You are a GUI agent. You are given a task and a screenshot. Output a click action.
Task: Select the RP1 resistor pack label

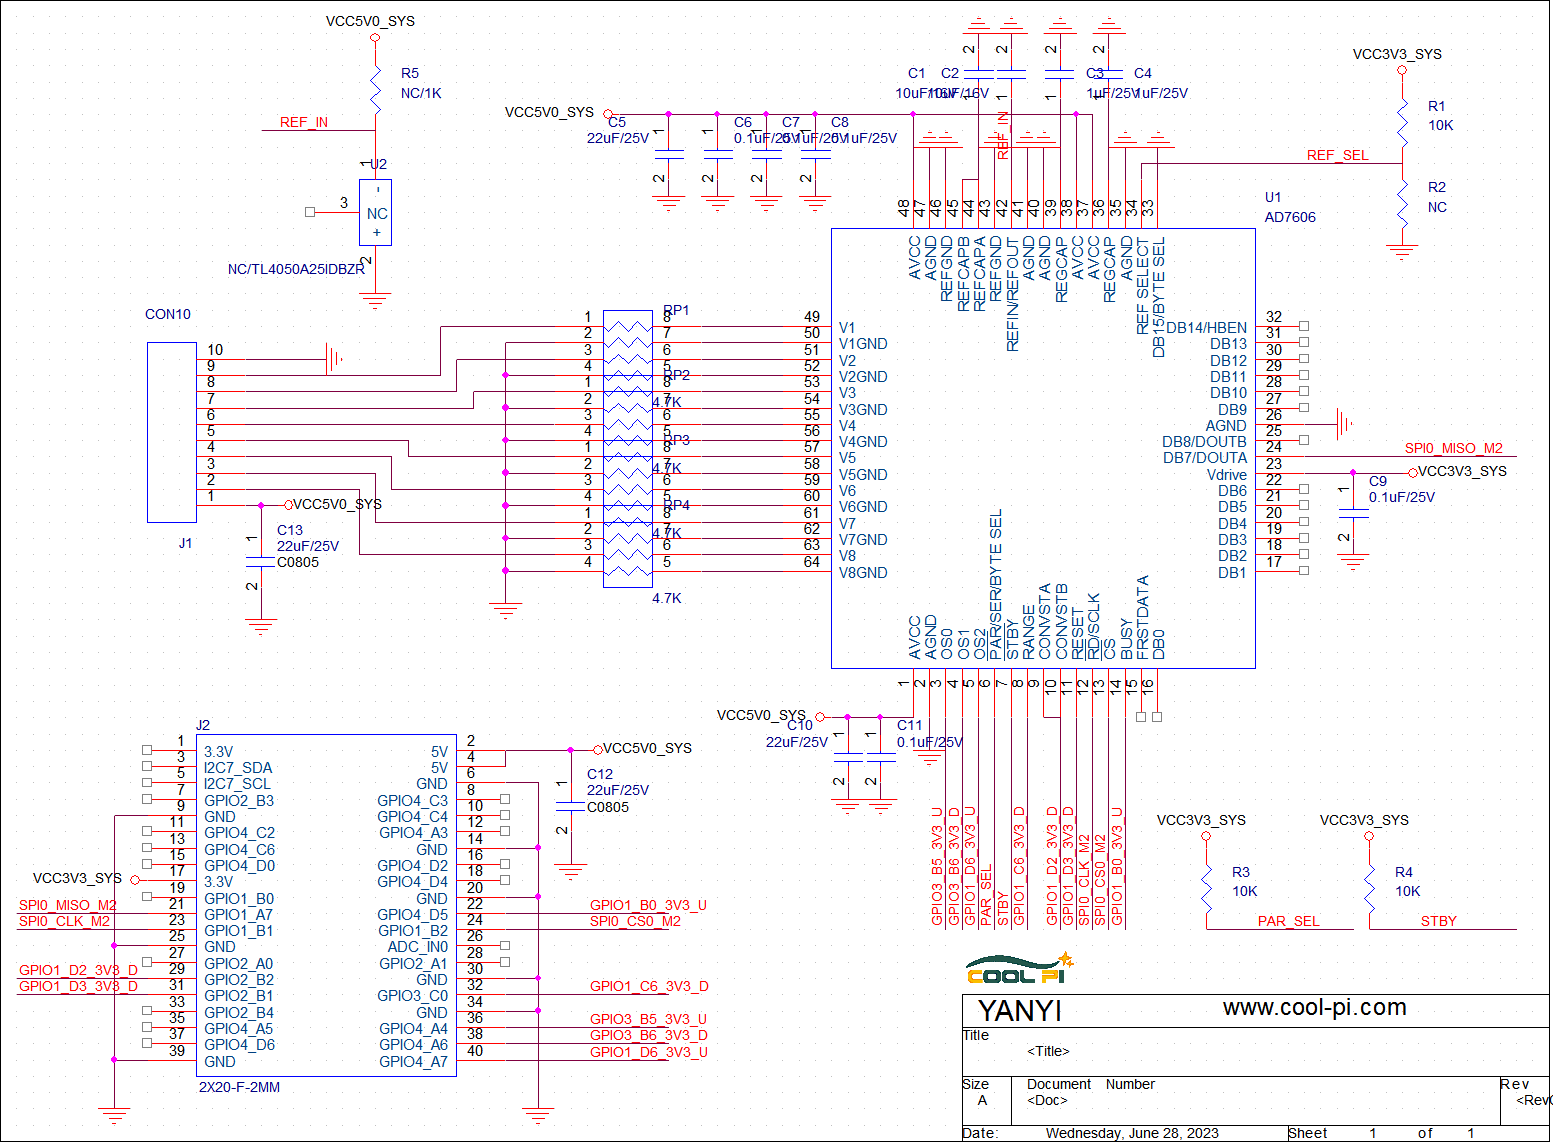click(x=676, y=310)
